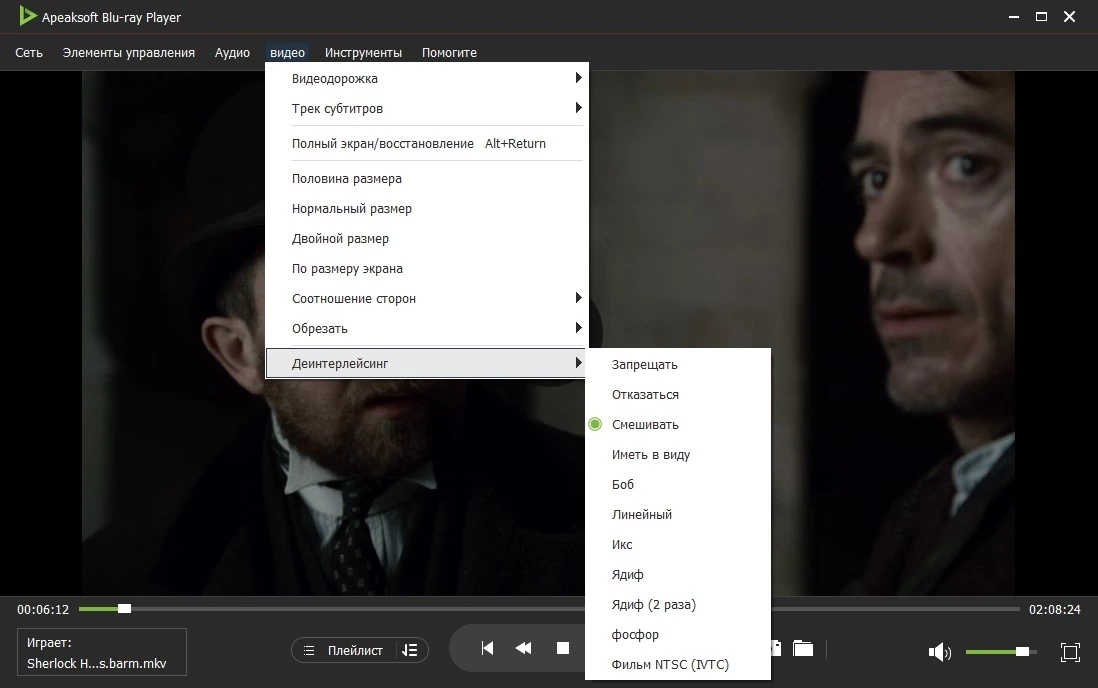1098x688 pixels.
Task: Click the previous track button
Action: (x=487, y=648)
